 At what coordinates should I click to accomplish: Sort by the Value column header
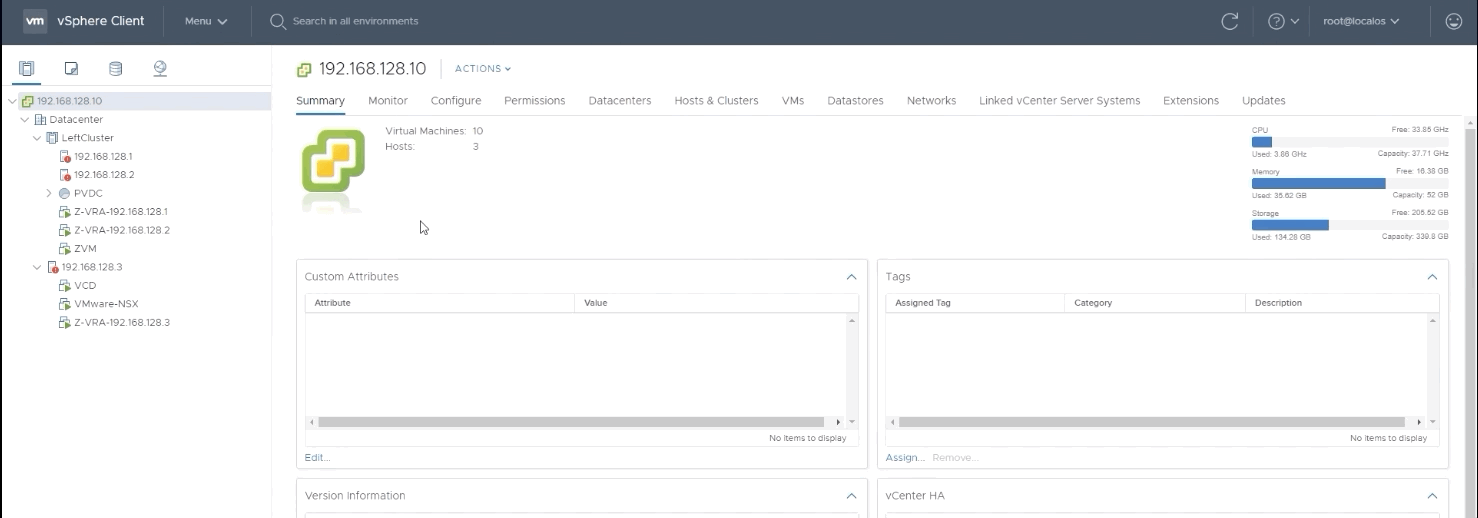tap(717, 303)
